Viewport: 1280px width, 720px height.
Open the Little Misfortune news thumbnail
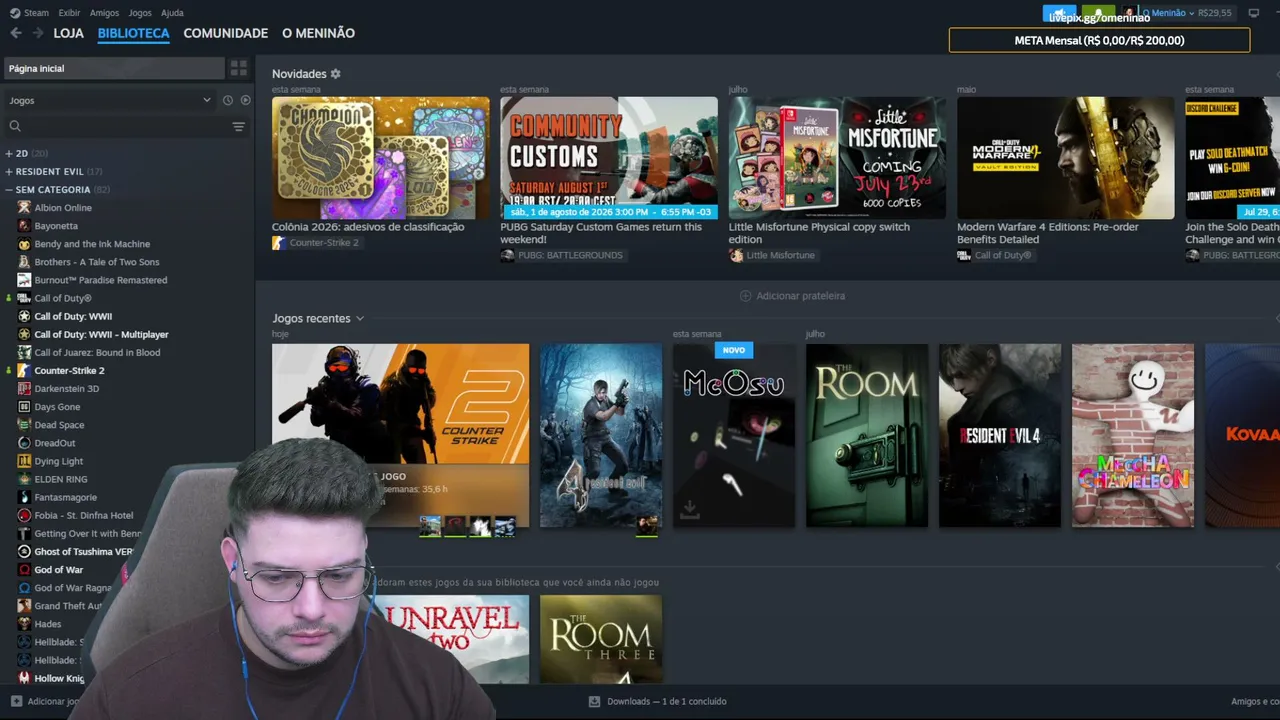837,158
